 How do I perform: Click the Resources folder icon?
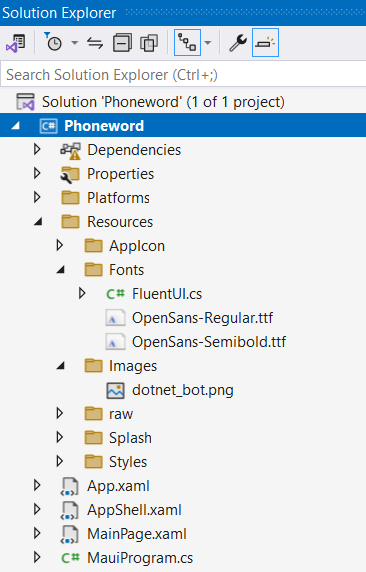tap(70, 222)
